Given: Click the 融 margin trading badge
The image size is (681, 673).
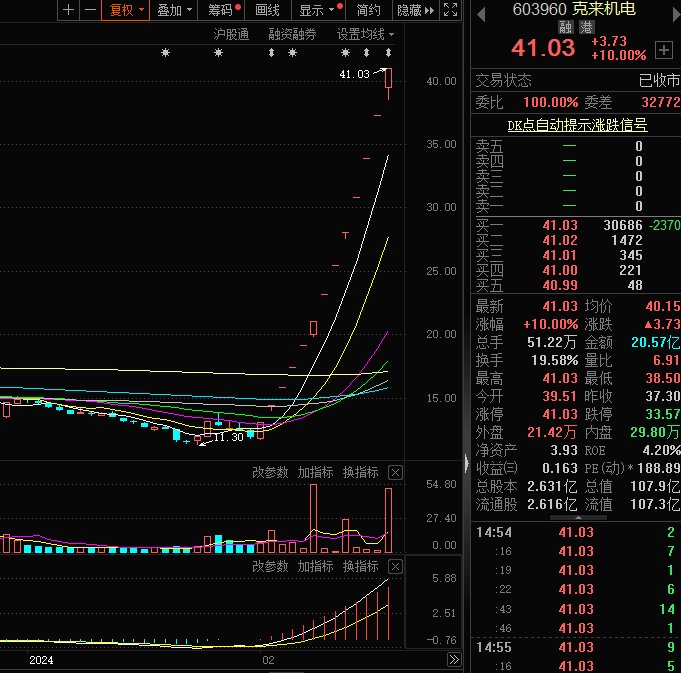Looking at the screenshot, I should pos(565,28).
